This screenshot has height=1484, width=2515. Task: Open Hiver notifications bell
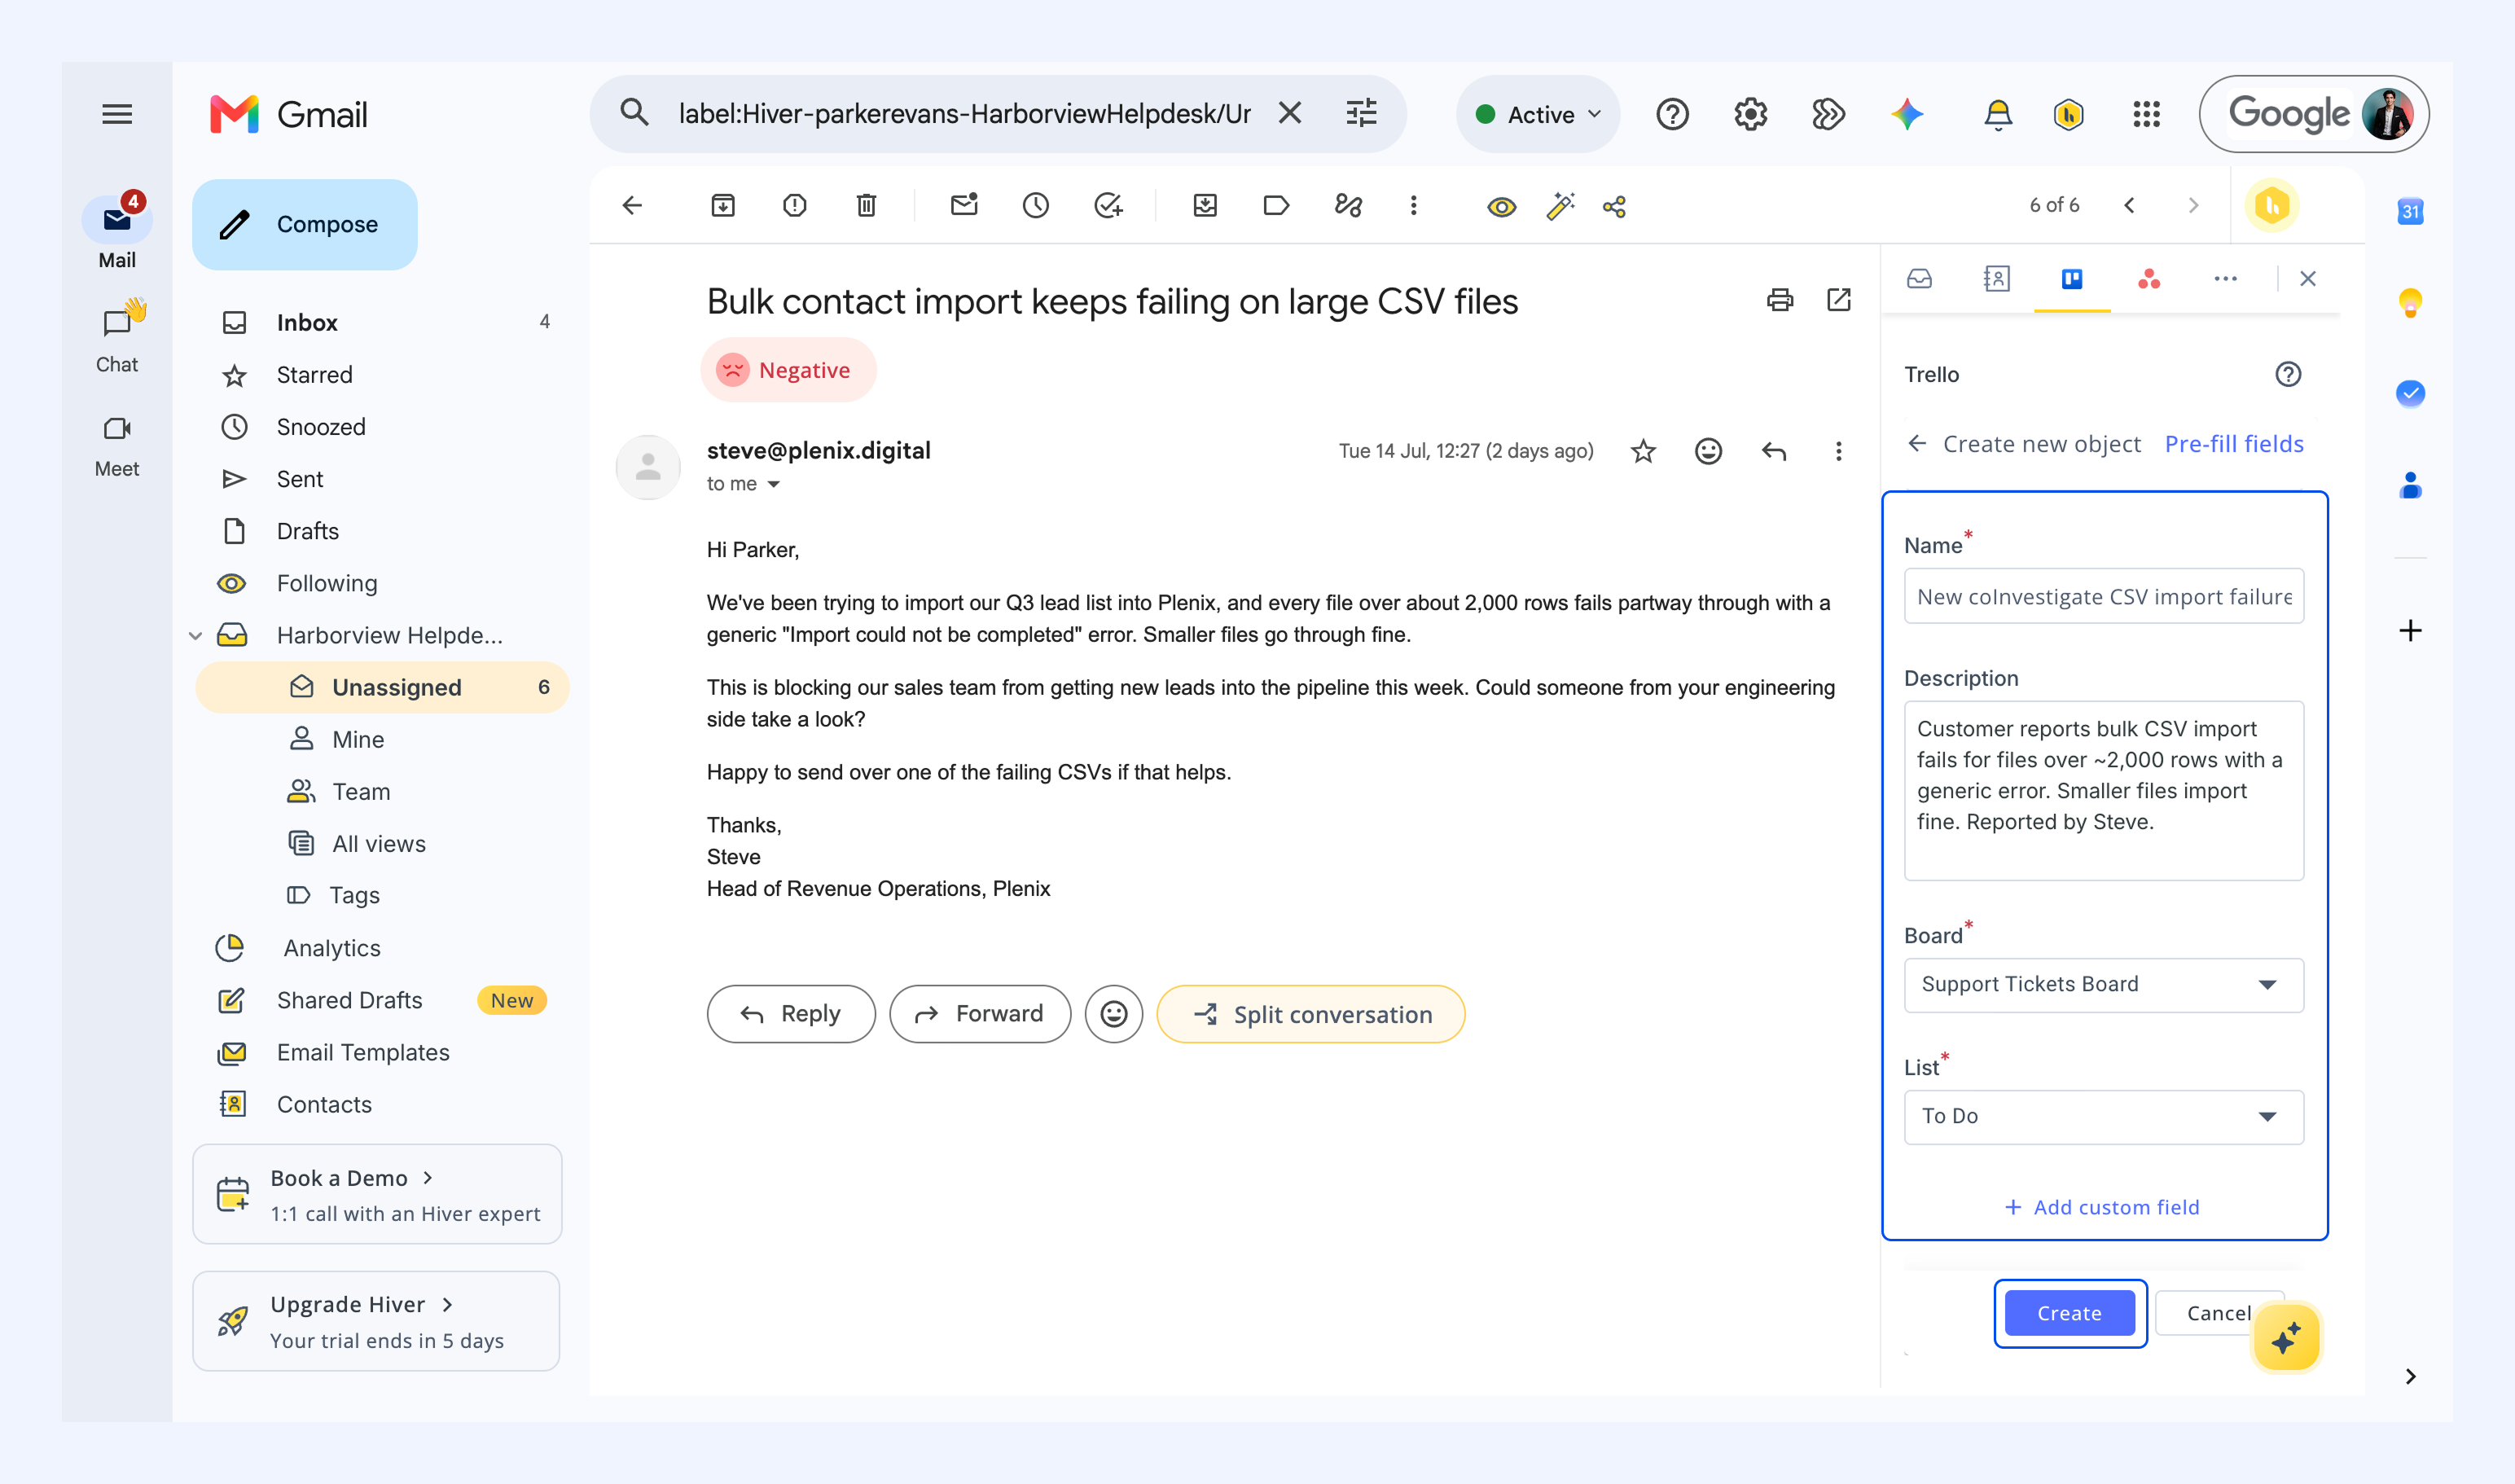[x=1998, y=115]
